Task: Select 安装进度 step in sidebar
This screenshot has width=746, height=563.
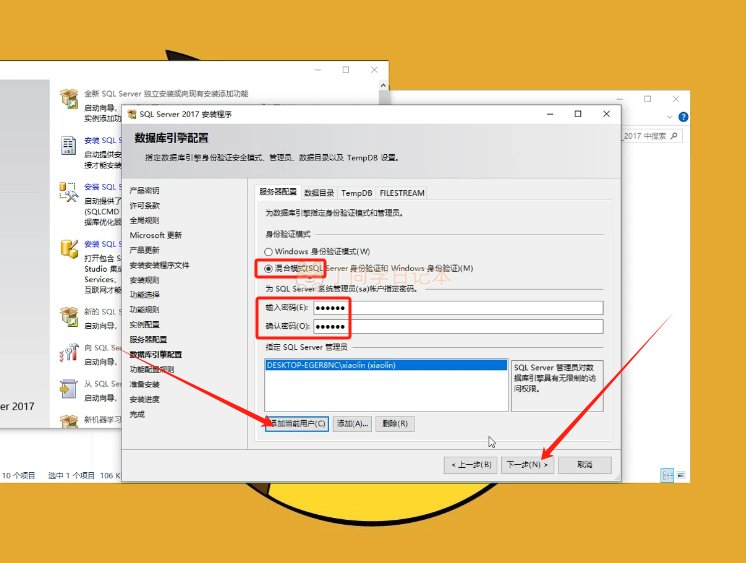Action: [x=144, y=399]
